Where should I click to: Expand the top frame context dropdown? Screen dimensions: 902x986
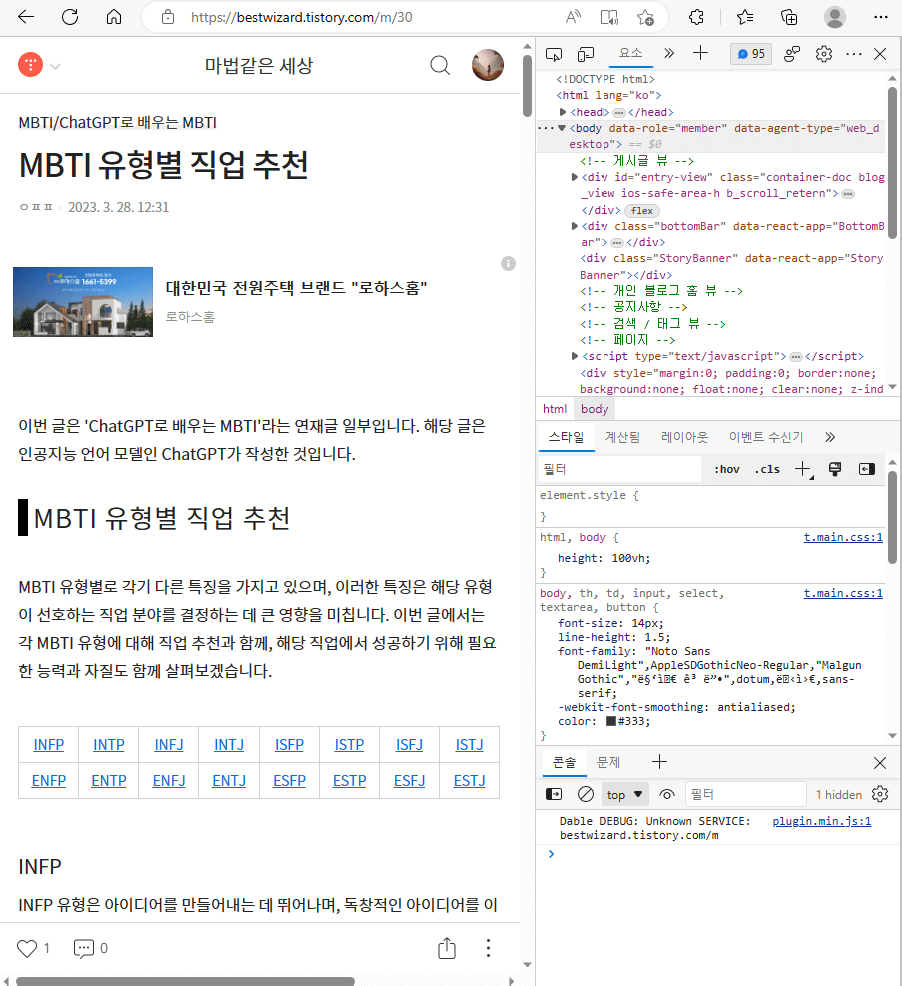click(x=624, y=792)
